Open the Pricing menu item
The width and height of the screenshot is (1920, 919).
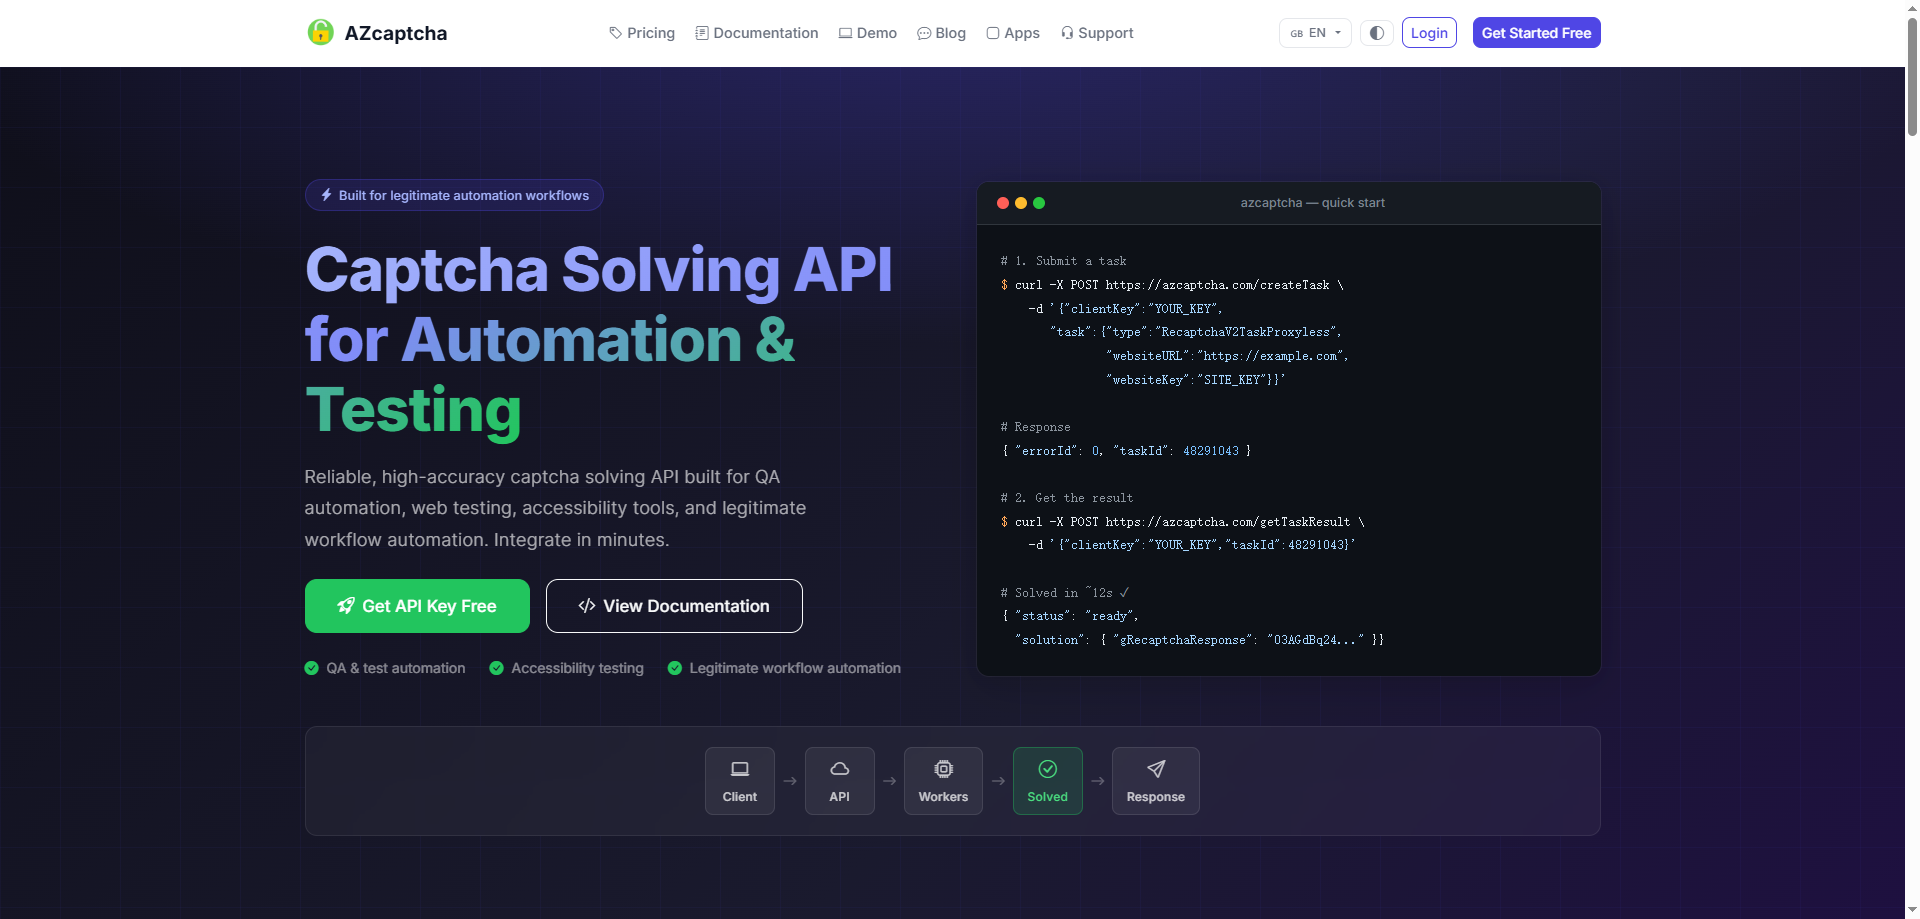(x=642, y=33)
